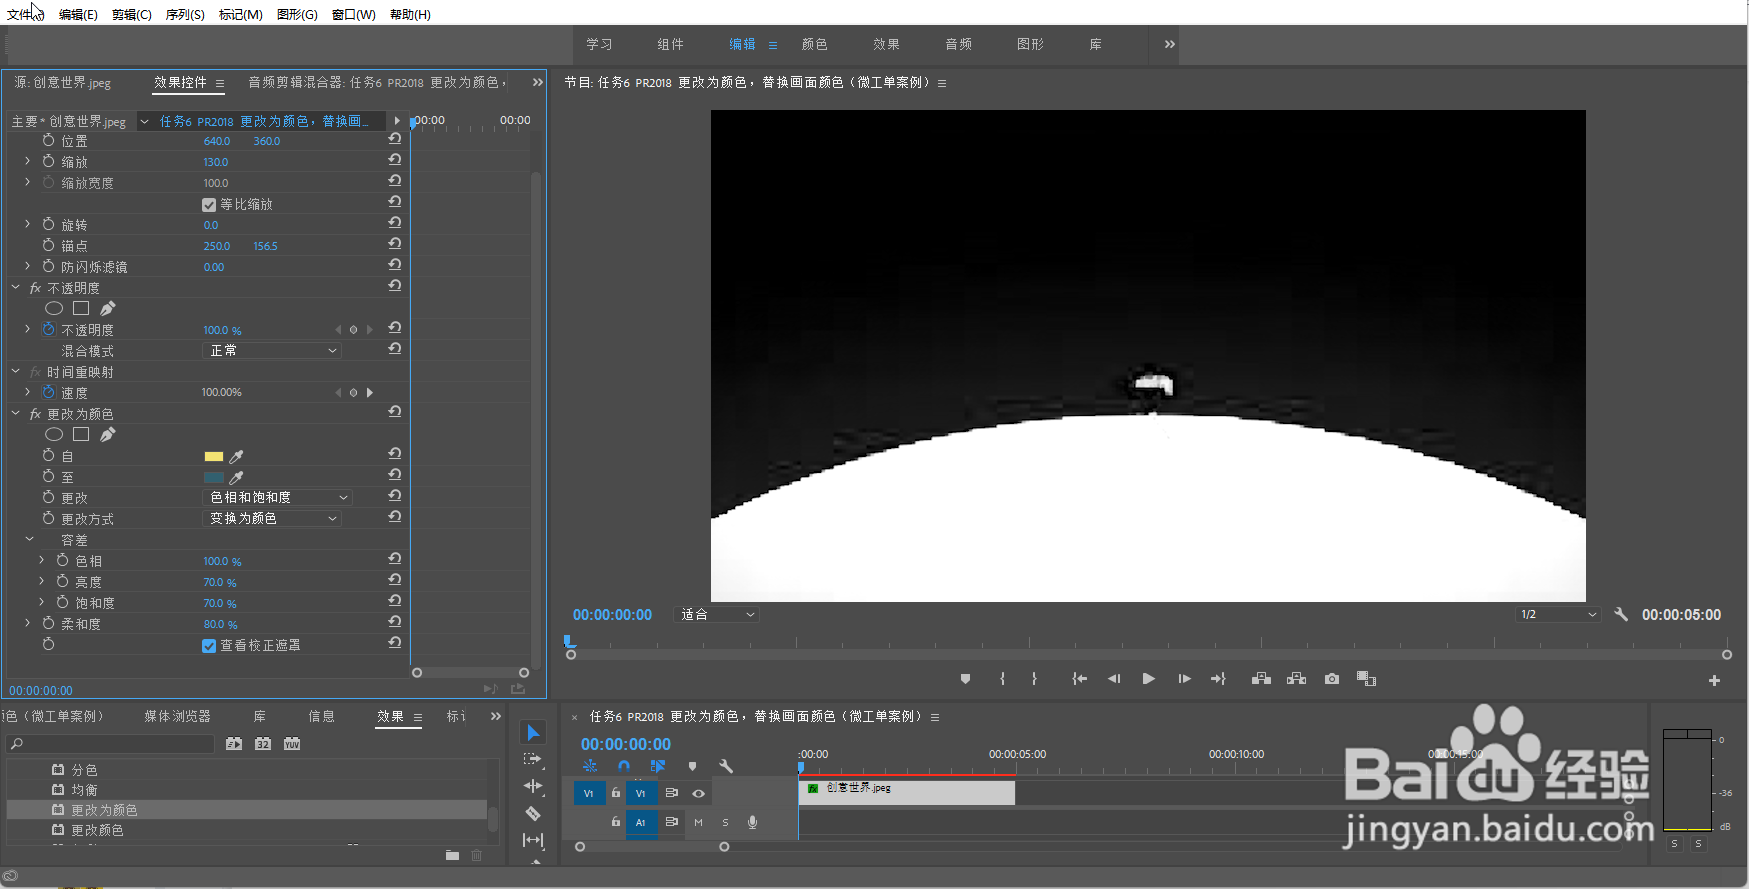Toggle V1 track lock
Viewport: 1749px width, 889px height.
click(616, 793)
